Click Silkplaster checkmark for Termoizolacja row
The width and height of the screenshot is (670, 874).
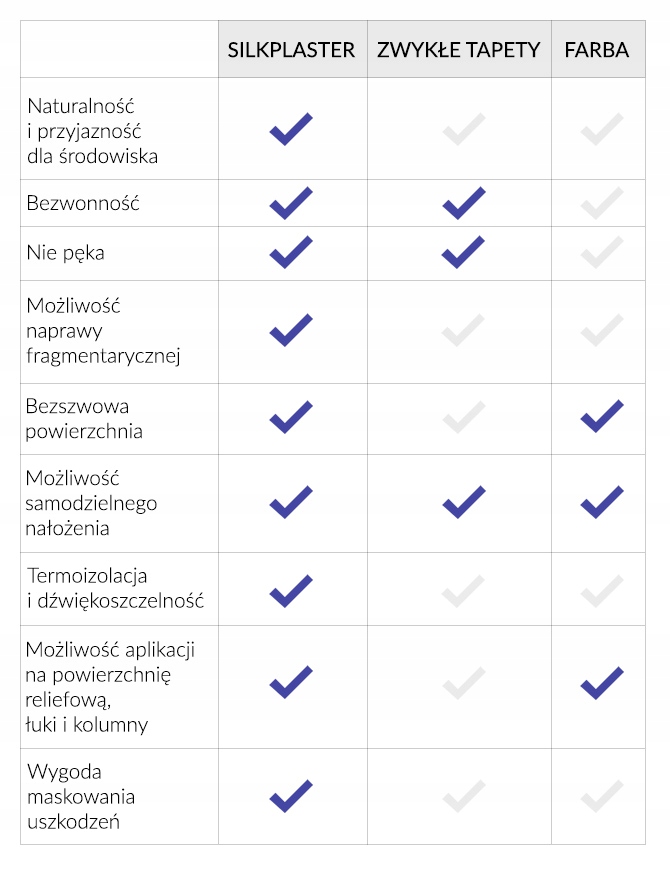[291, 590]
